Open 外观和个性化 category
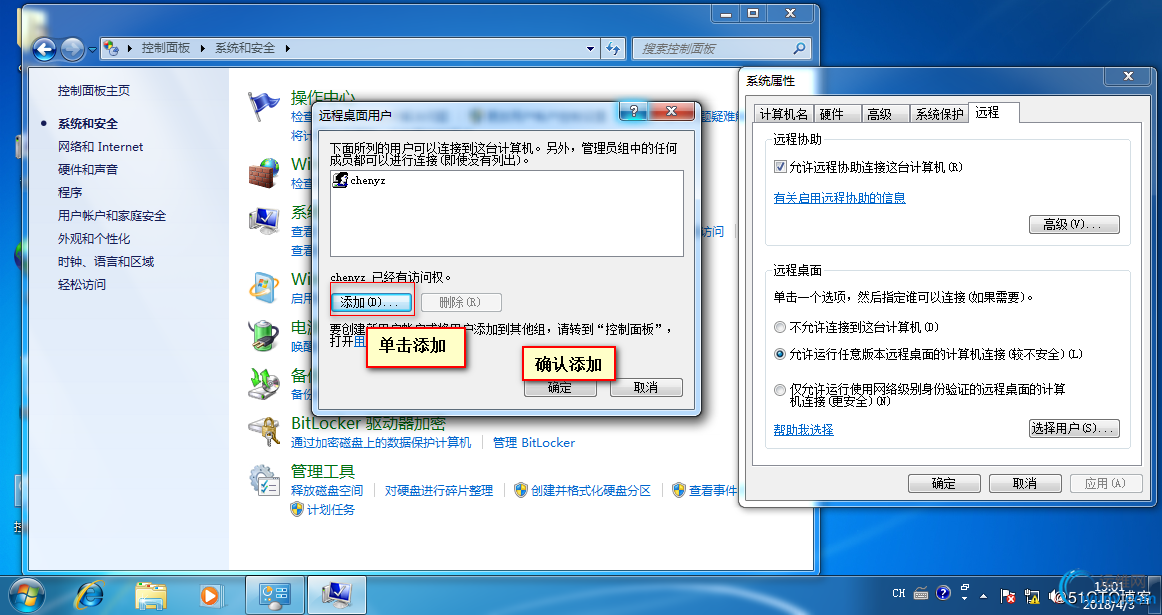 94,239
